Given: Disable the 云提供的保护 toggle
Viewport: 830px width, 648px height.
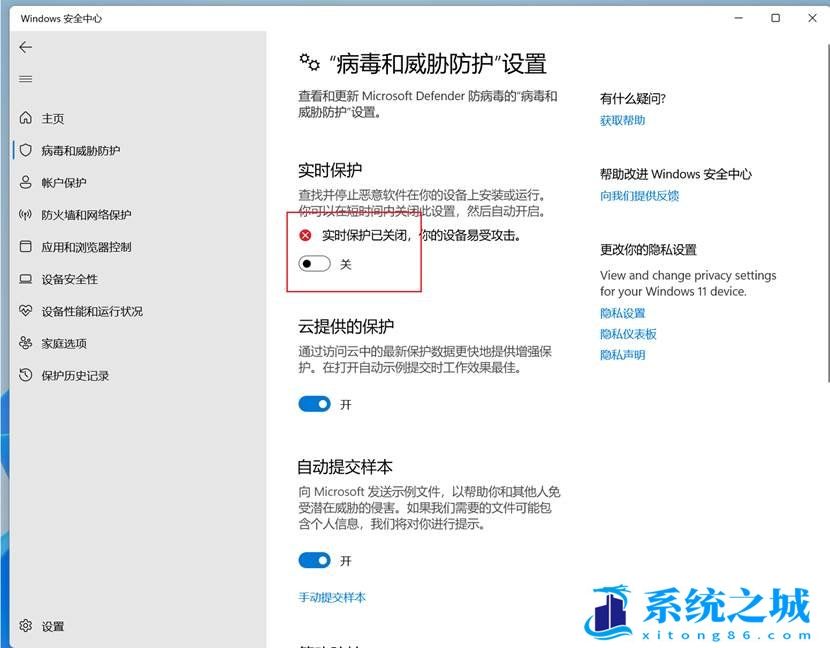Looking at the screenshot, I should click(x=313, y=404).
